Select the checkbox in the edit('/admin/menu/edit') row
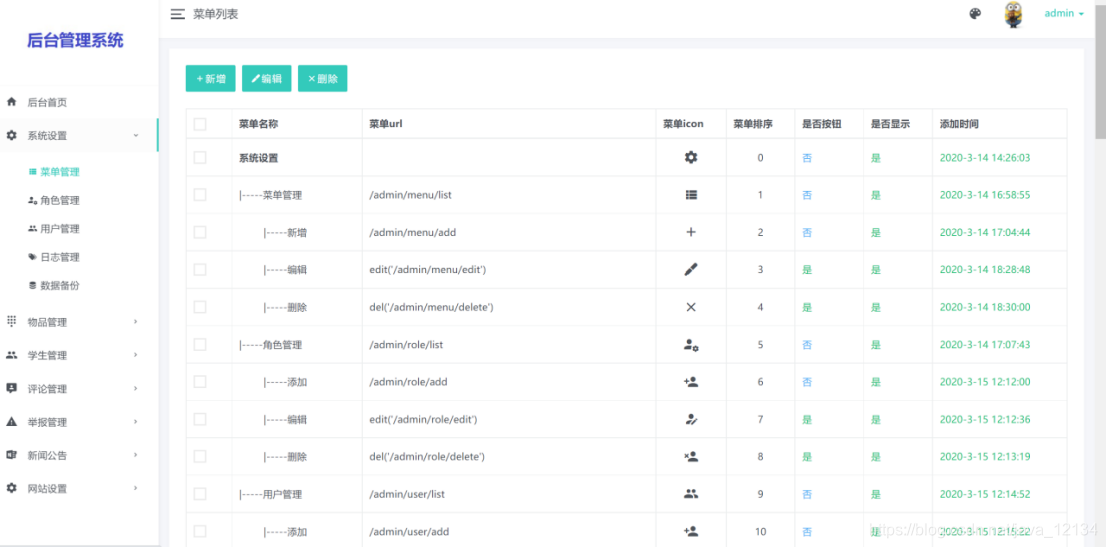Viewport: 1107px width, 548px height. click(x=200, y=270)
